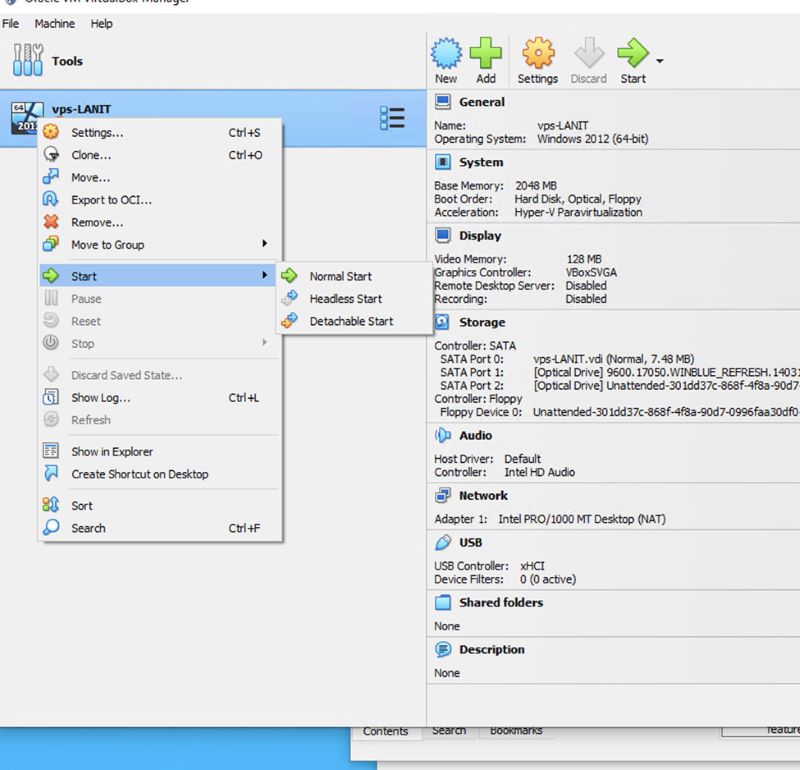Click the USB section header

point(470,543)
